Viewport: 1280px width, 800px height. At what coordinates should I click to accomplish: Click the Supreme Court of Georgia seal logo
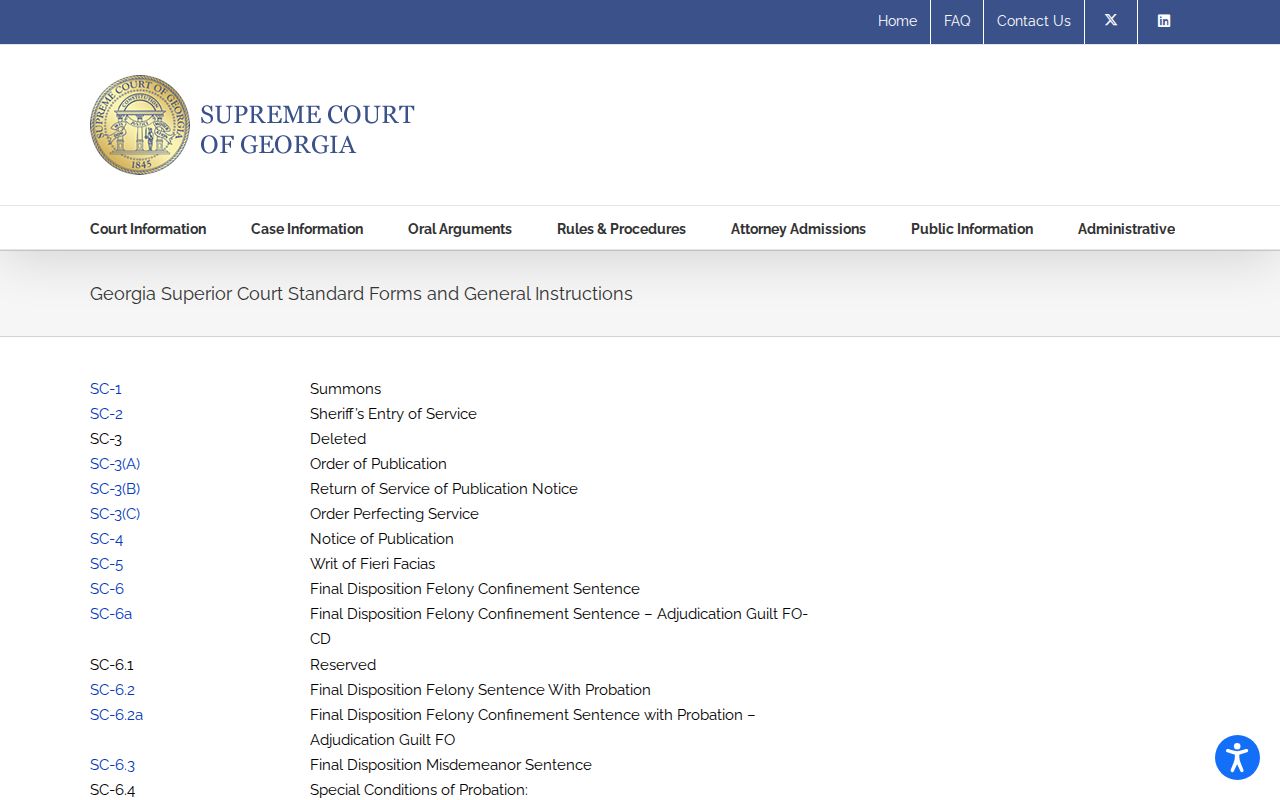point(140,125)
